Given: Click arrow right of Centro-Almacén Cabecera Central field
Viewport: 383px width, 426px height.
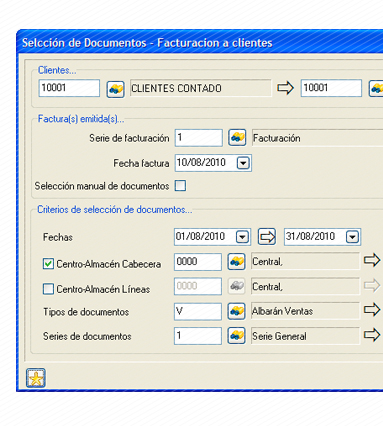Looking at the screenshot, I should (x=372, y=260).
